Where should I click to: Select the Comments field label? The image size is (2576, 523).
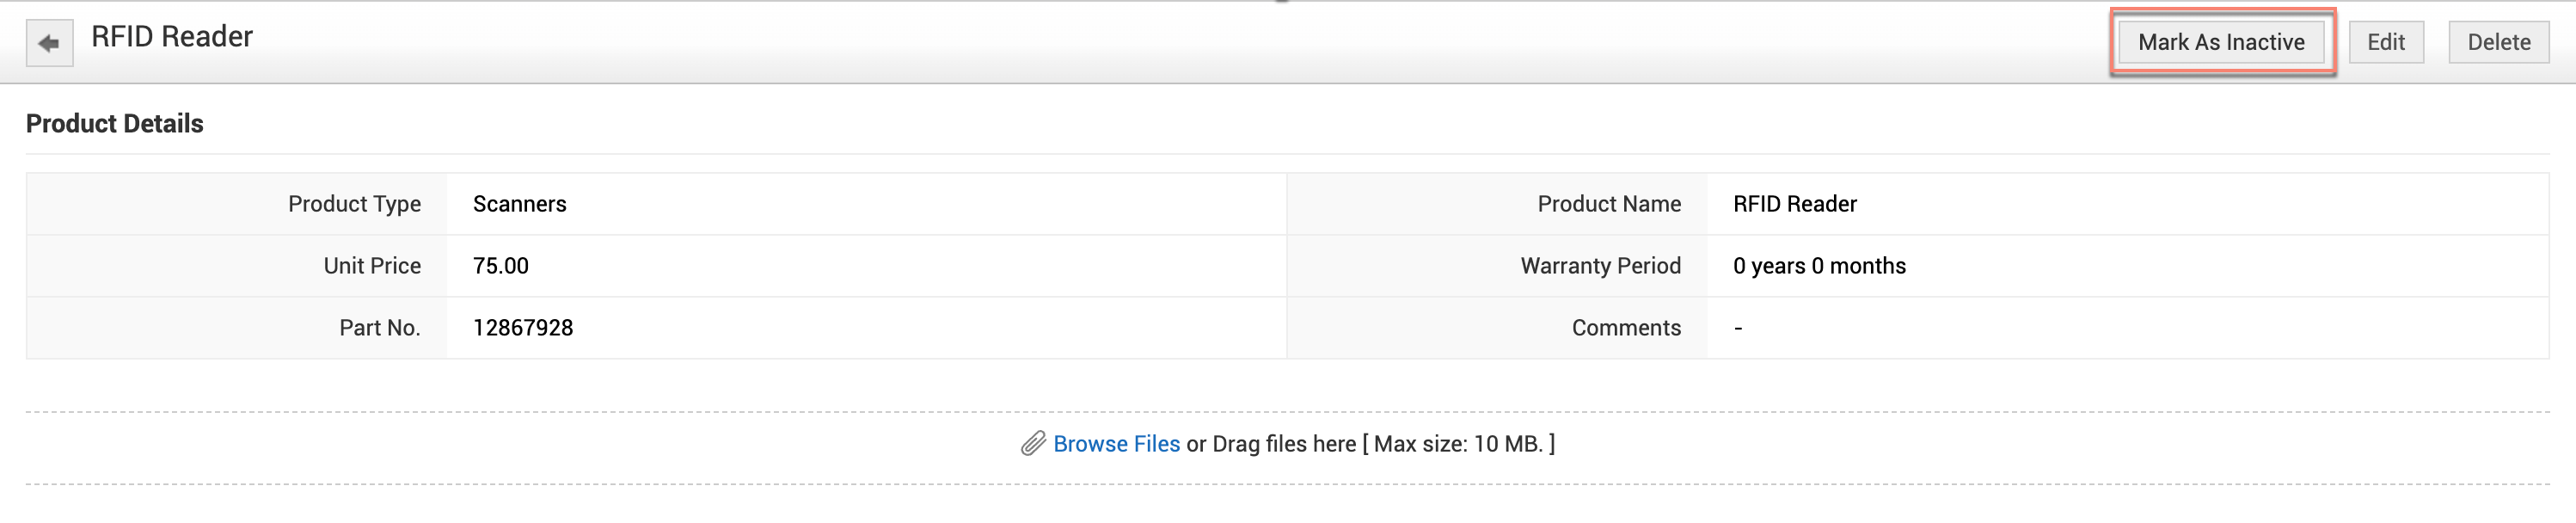(x=1626, y=328)
